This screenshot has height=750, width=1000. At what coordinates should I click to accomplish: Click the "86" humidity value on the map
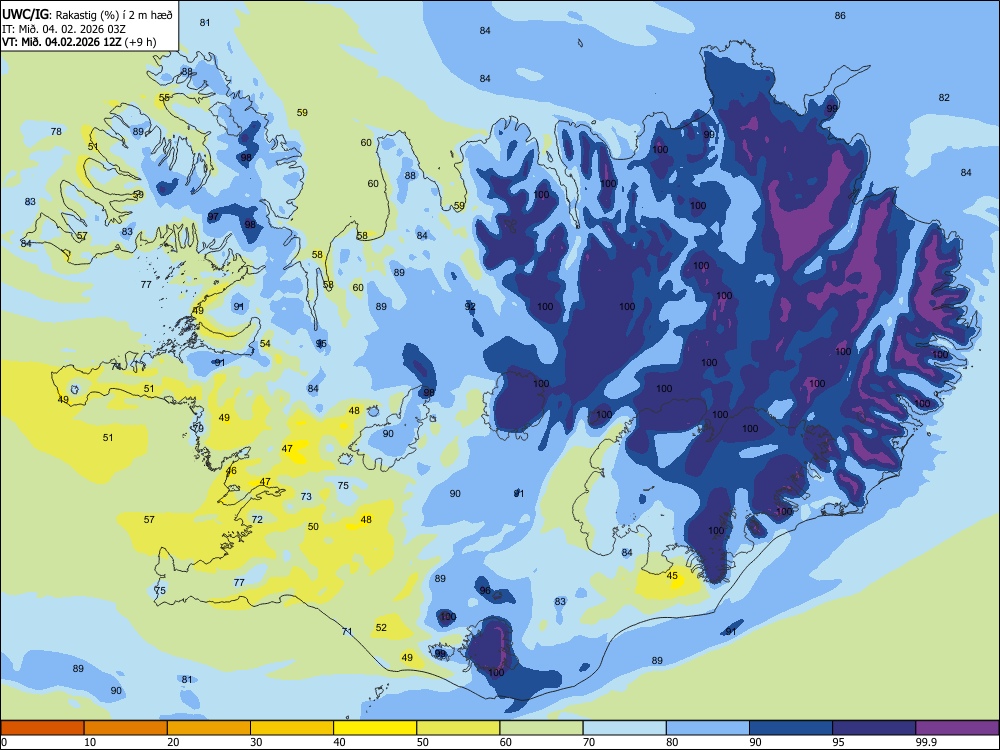click(x=840, y=15)
